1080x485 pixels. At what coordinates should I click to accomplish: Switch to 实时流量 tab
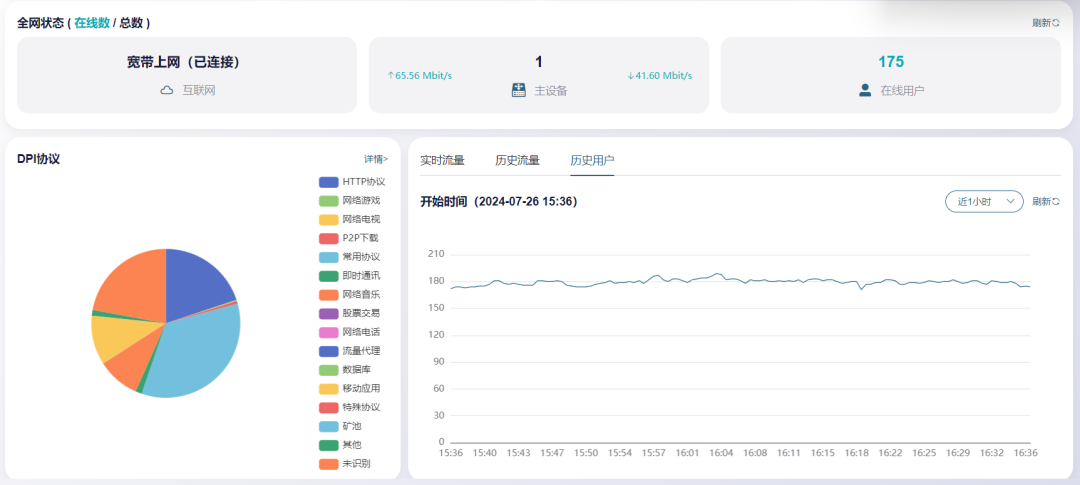click(442, 160)
